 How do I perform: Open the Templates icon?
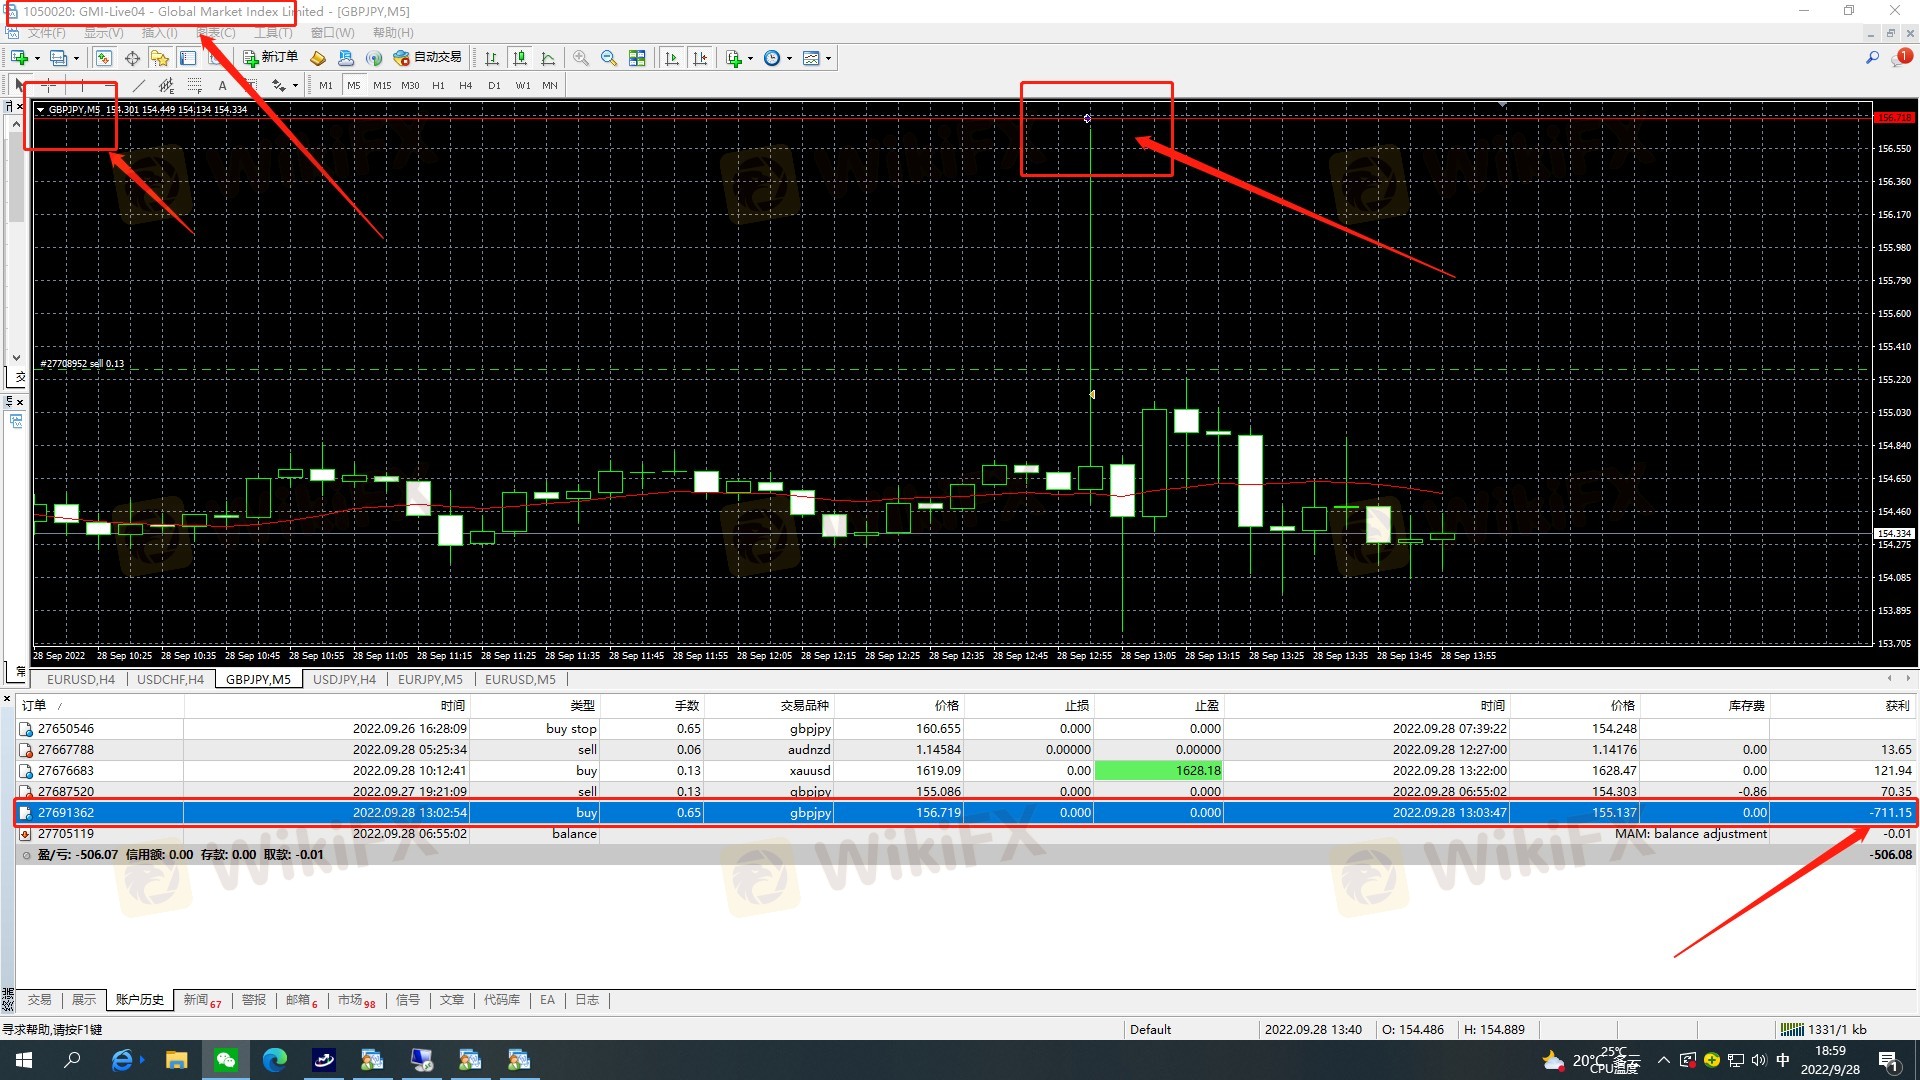point(811,58)
